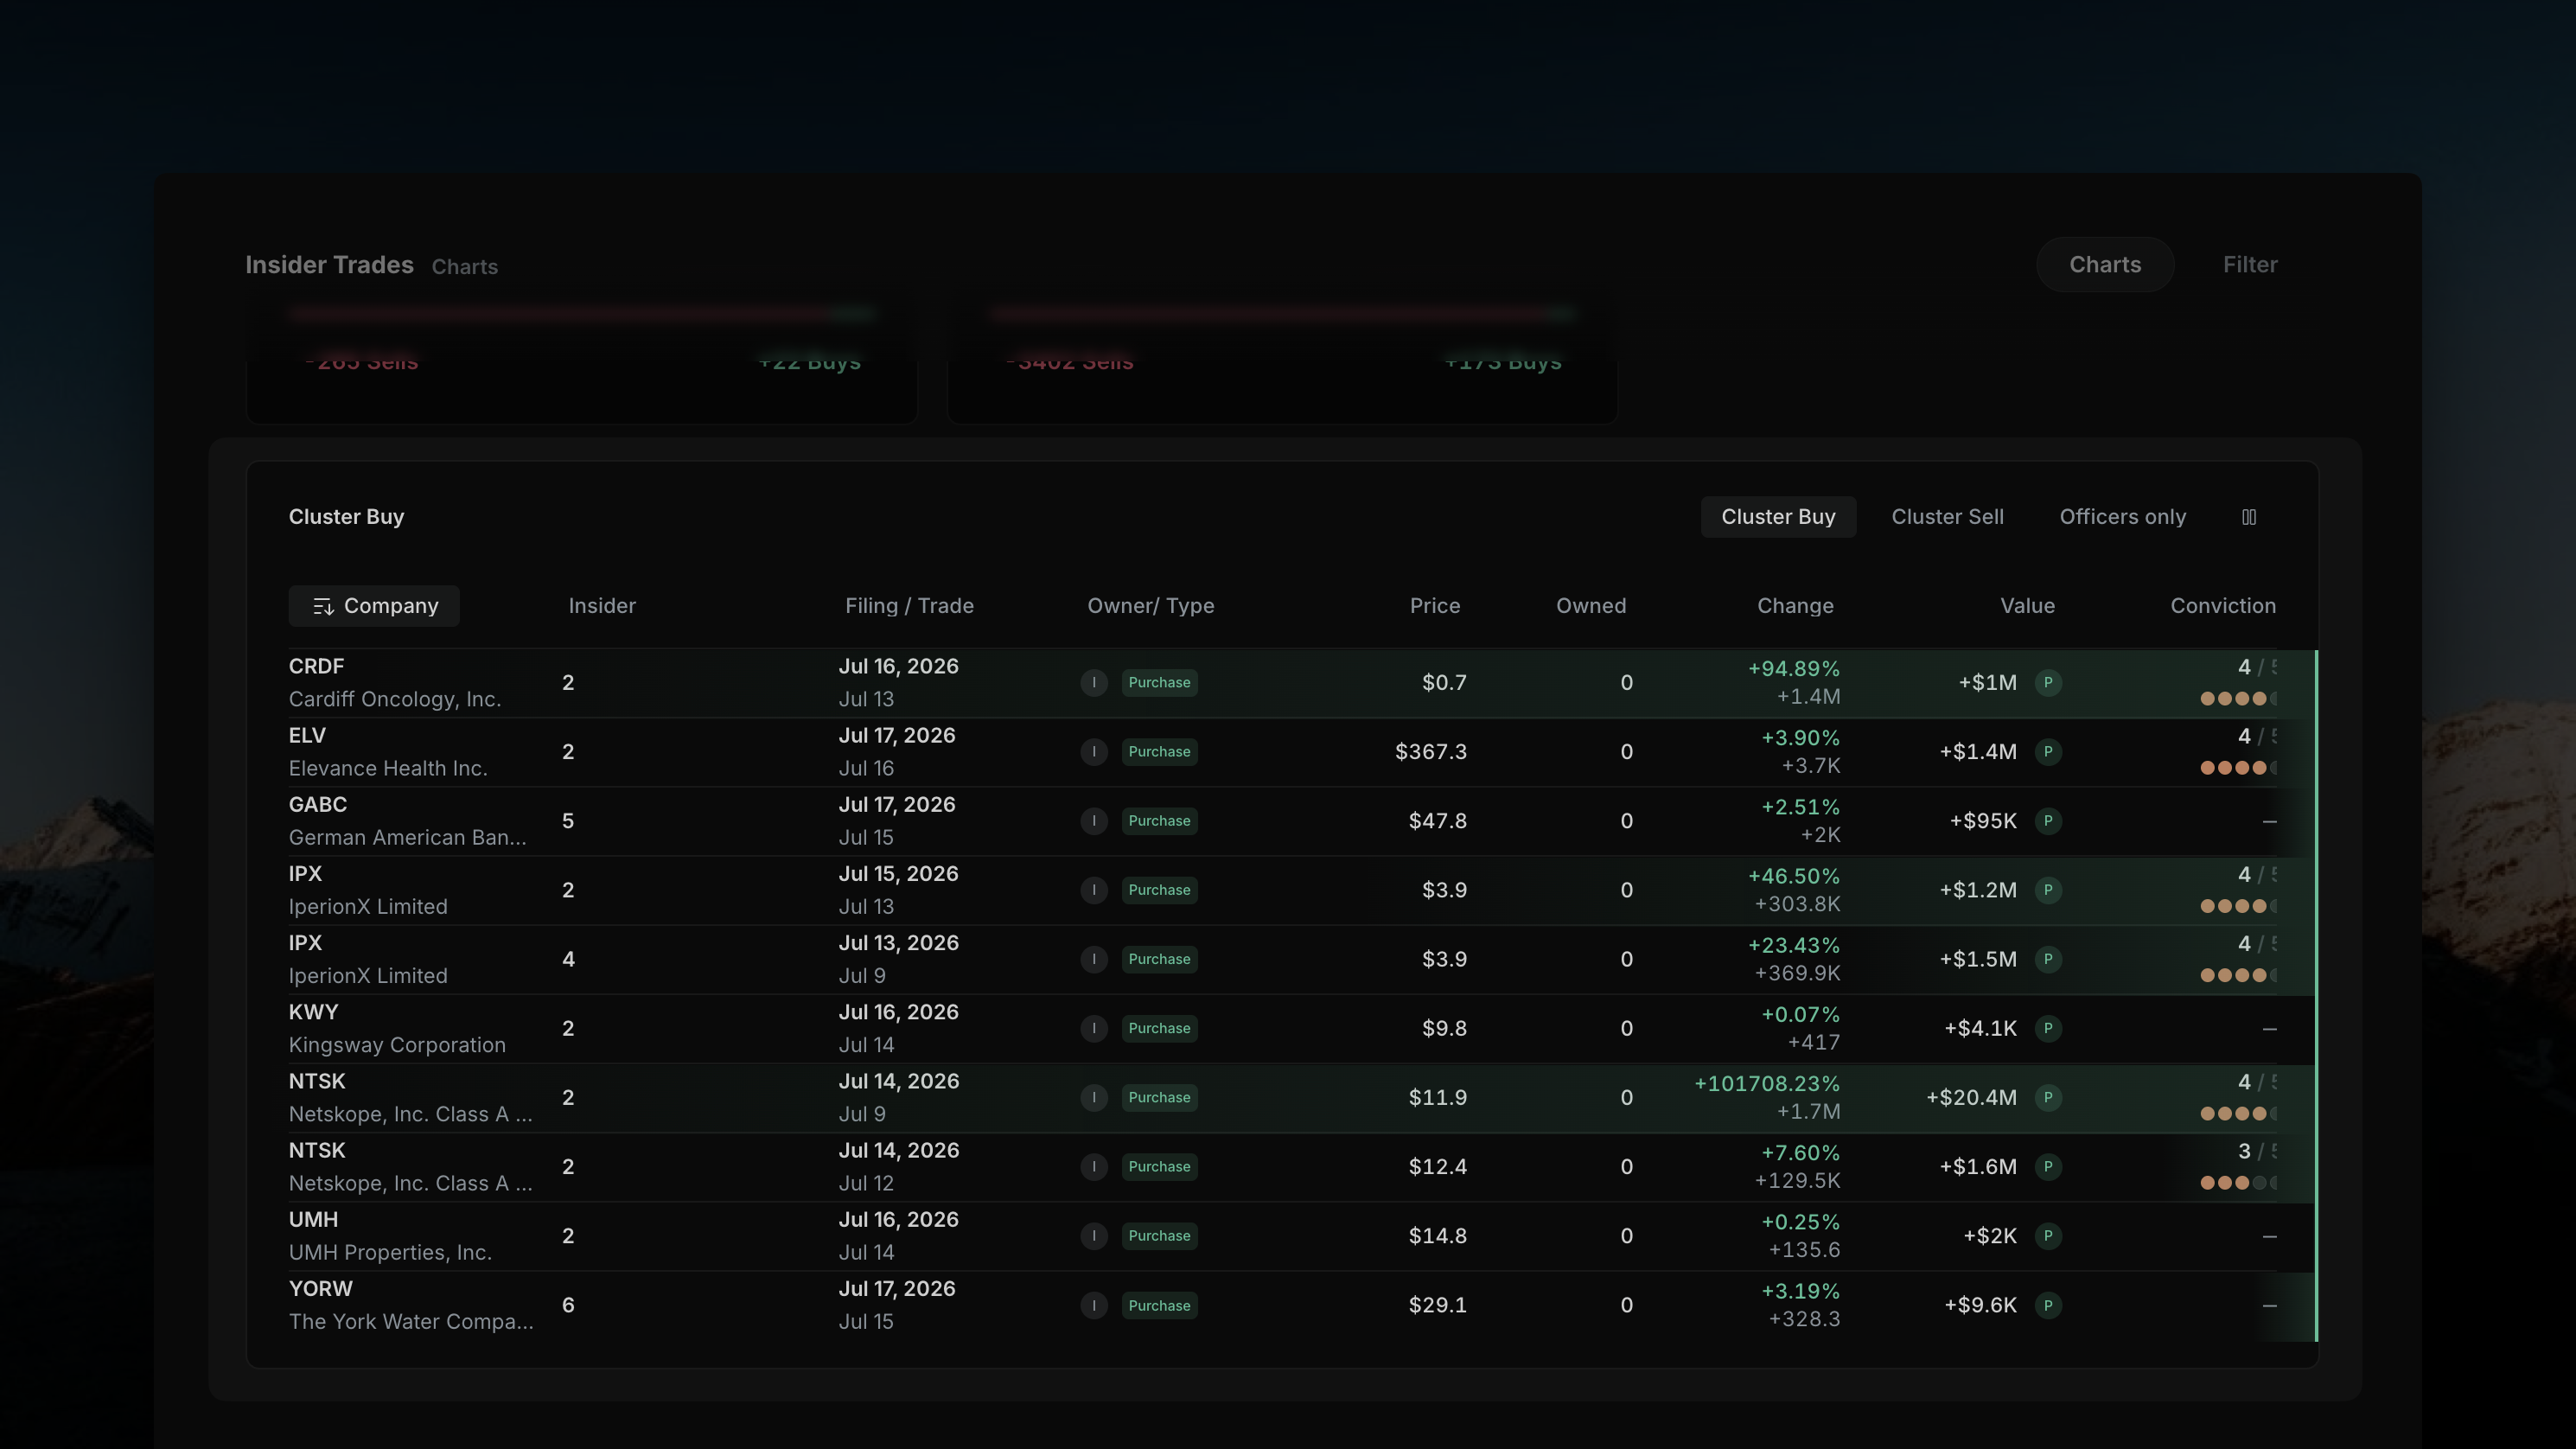Click the $29.1 price cell
The width and height of the screenshot is (2576, 1449).
pos(1438,1305)
